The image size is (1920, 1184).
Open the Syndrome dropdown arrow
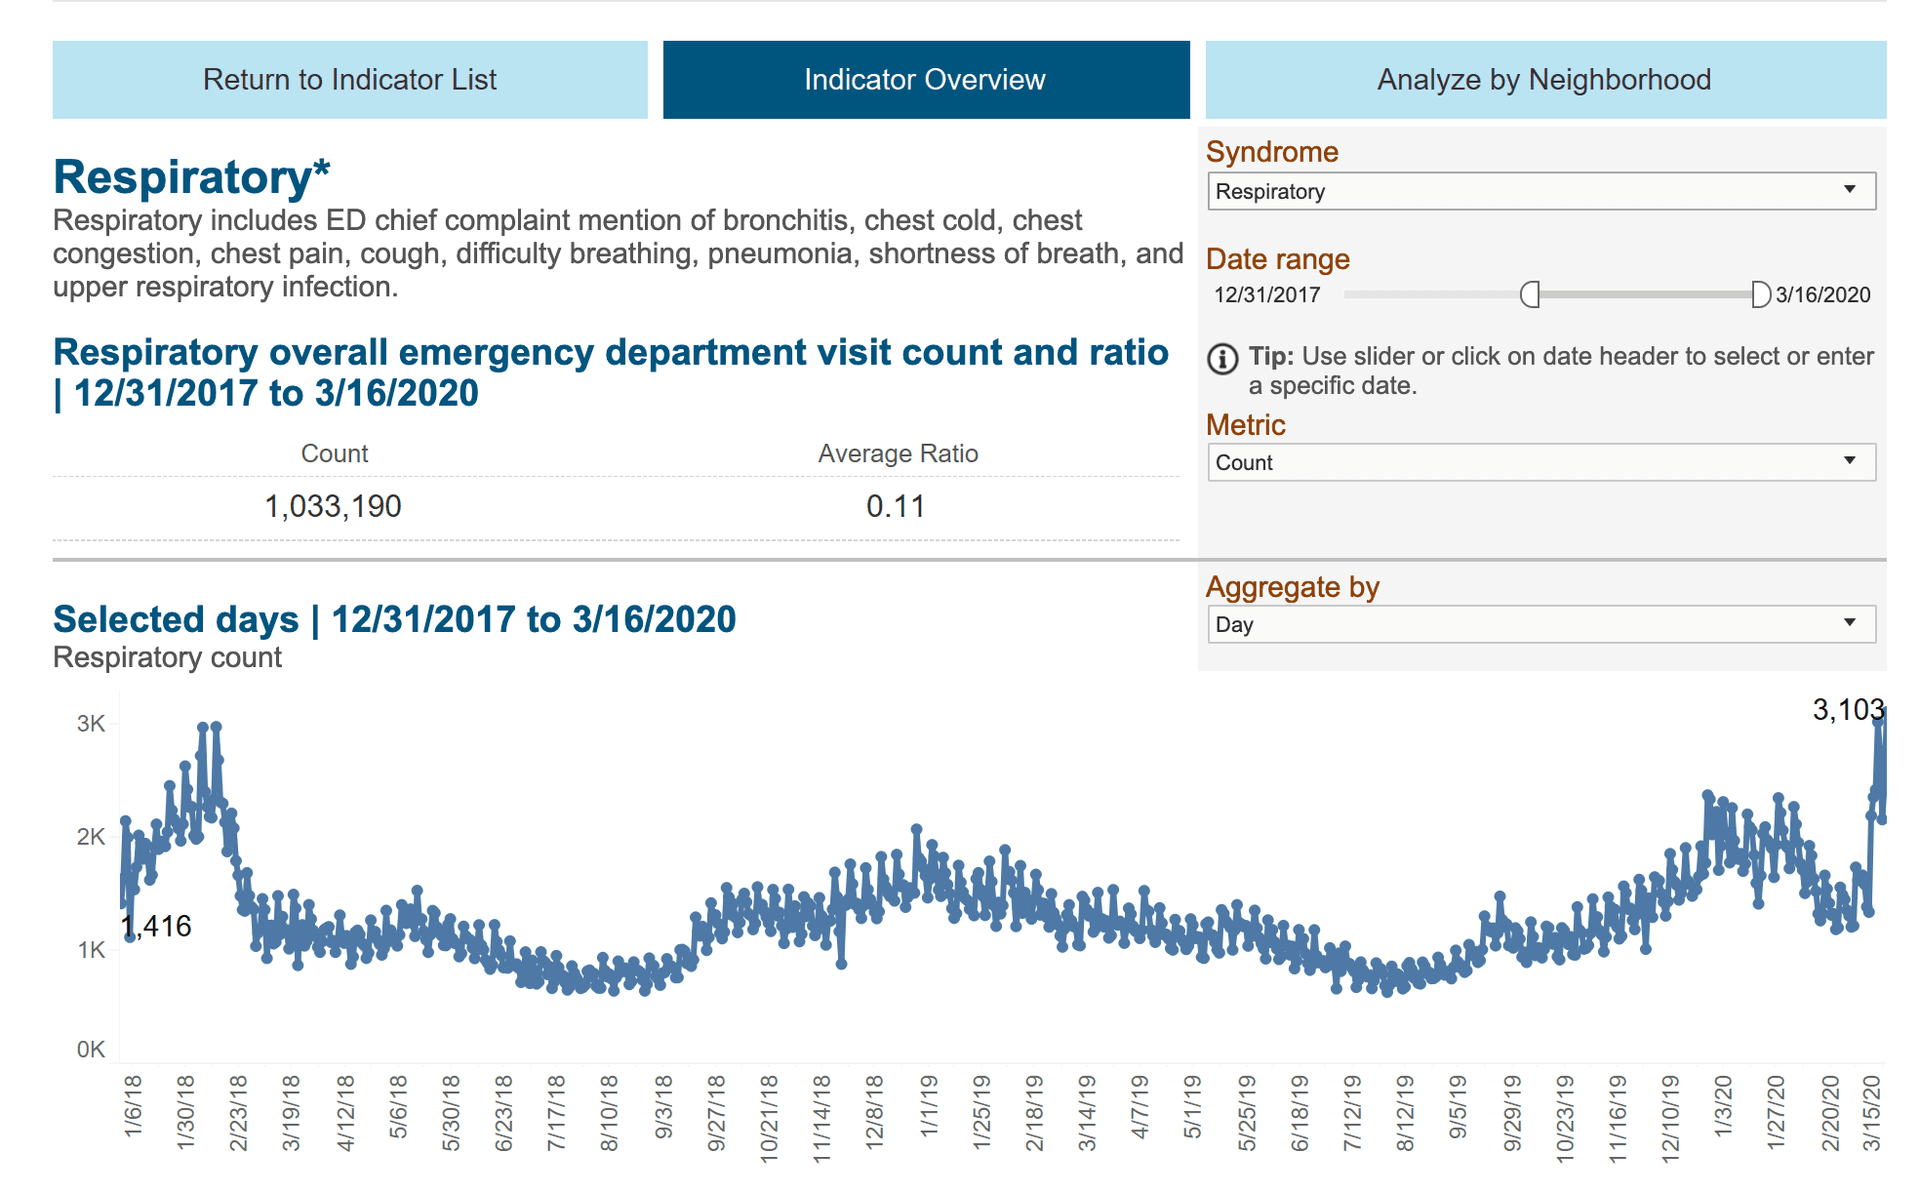(x=1849, y=190)
